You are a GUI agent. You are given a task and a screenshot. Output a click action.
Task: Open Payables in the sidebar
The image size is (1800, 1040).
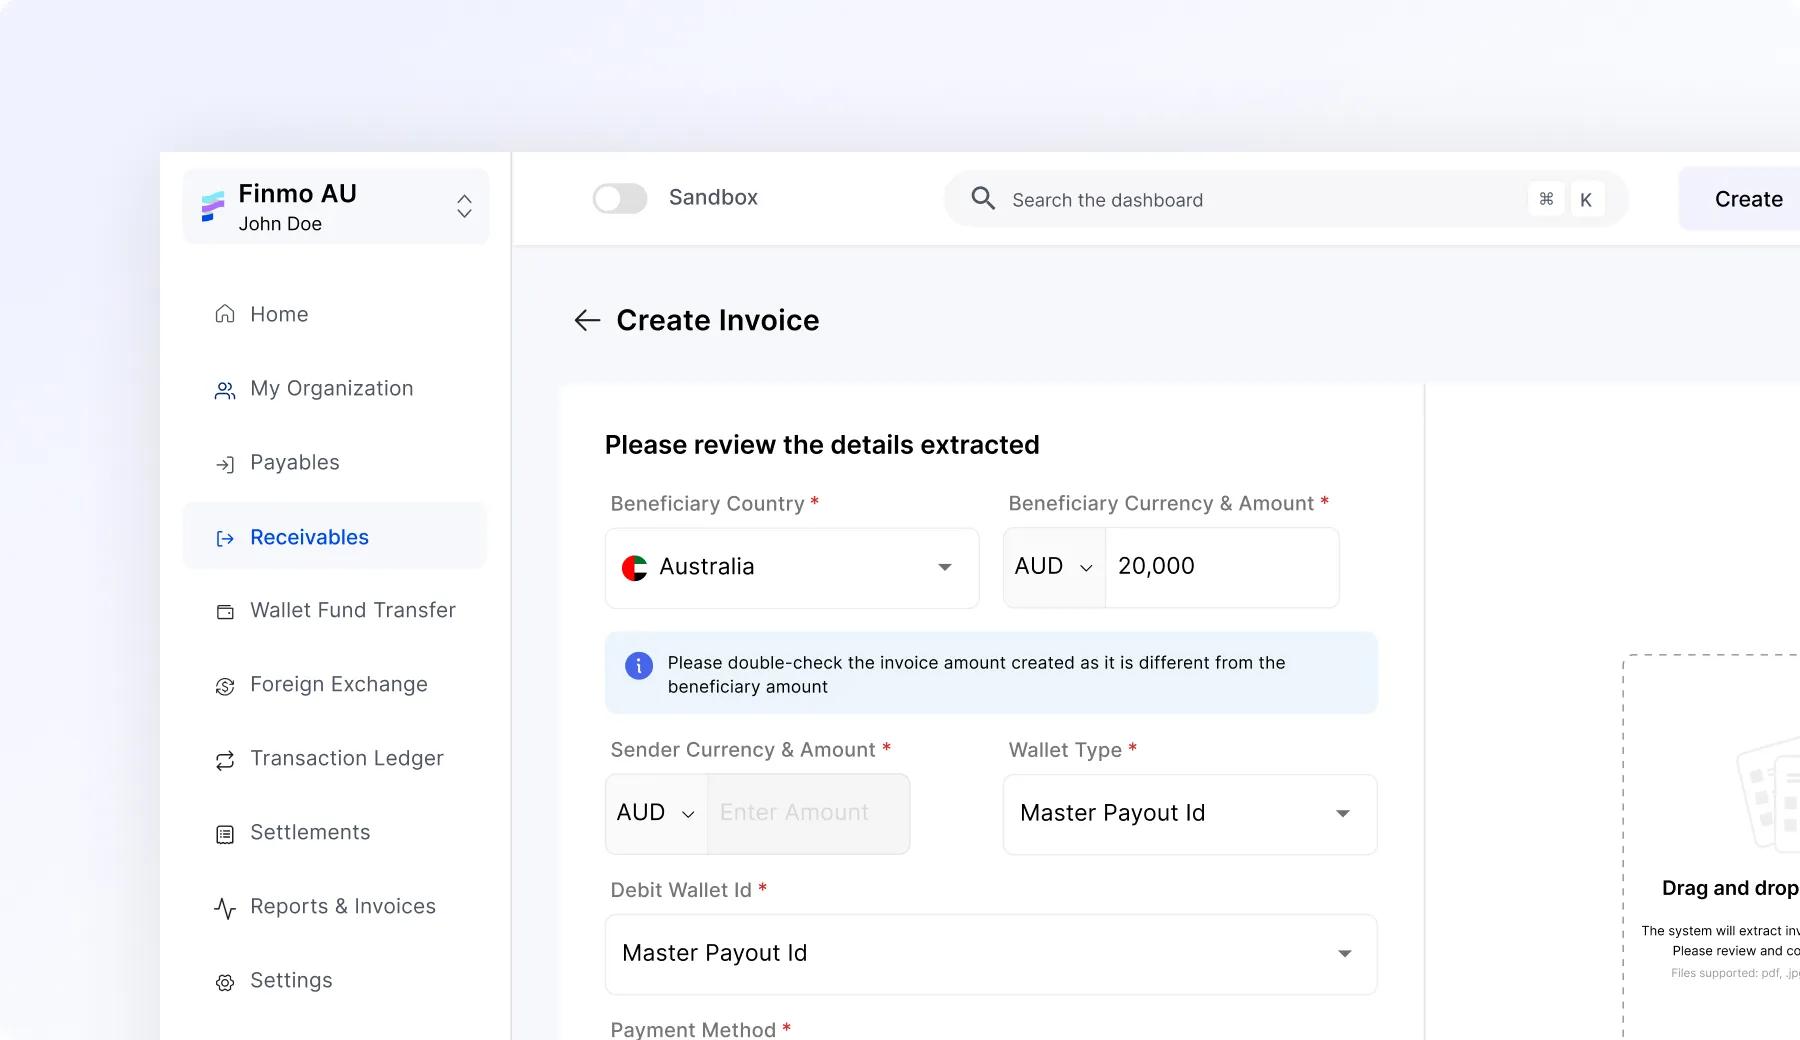tap(294, 463)
